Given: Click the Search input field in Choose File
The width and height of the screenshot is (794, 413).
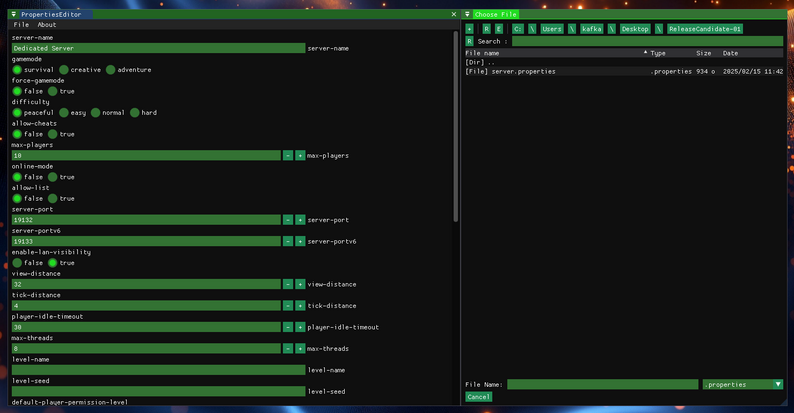Looking at the screenshot, I should tap(648, 42).
